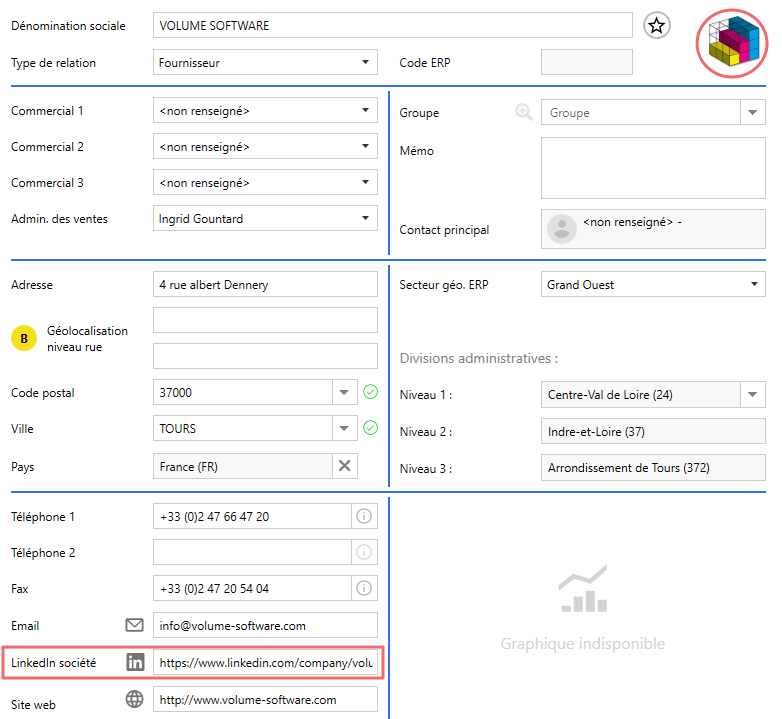The height and width of the screenshot is (719, 782).
Task: Click info icon for Téléphone 2
Action: [364, 552]
